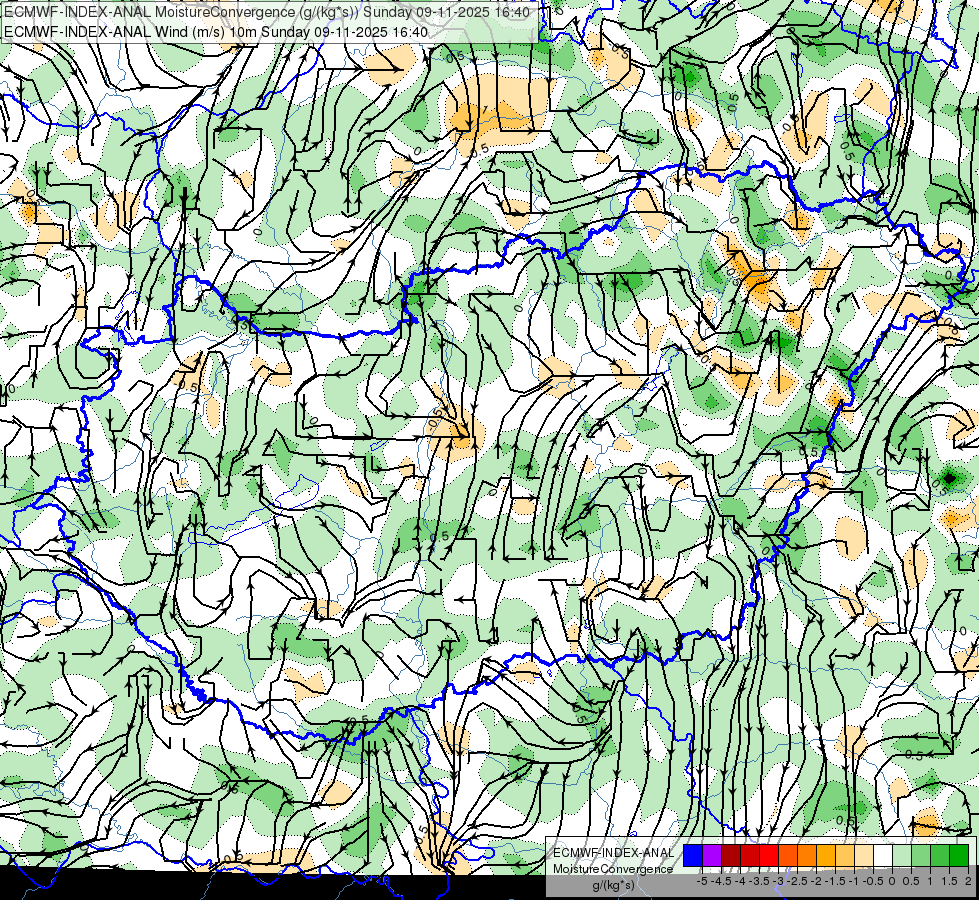Click the MoistureConvergence header line at top
This screenshot has height=900, width=979.
pos(267,12)
